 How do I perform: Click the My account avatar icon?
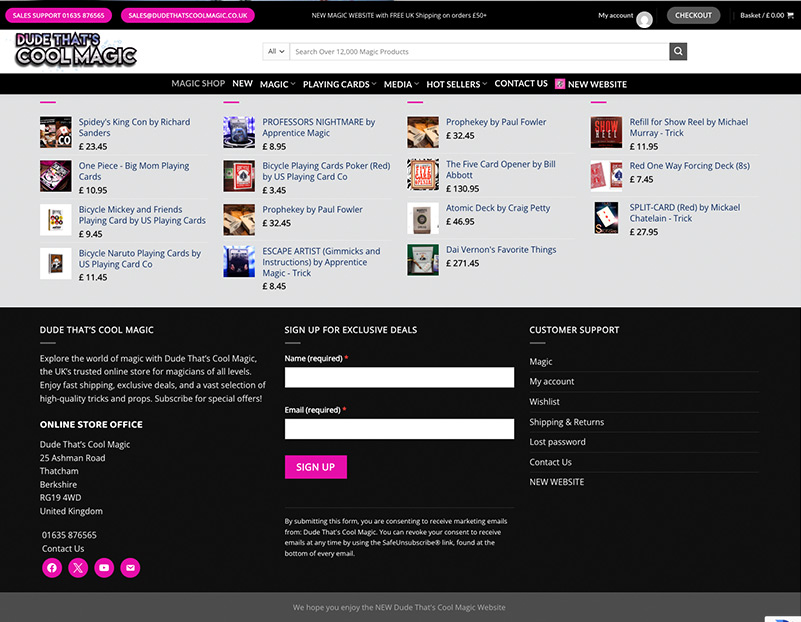click(x=644, y=19)
